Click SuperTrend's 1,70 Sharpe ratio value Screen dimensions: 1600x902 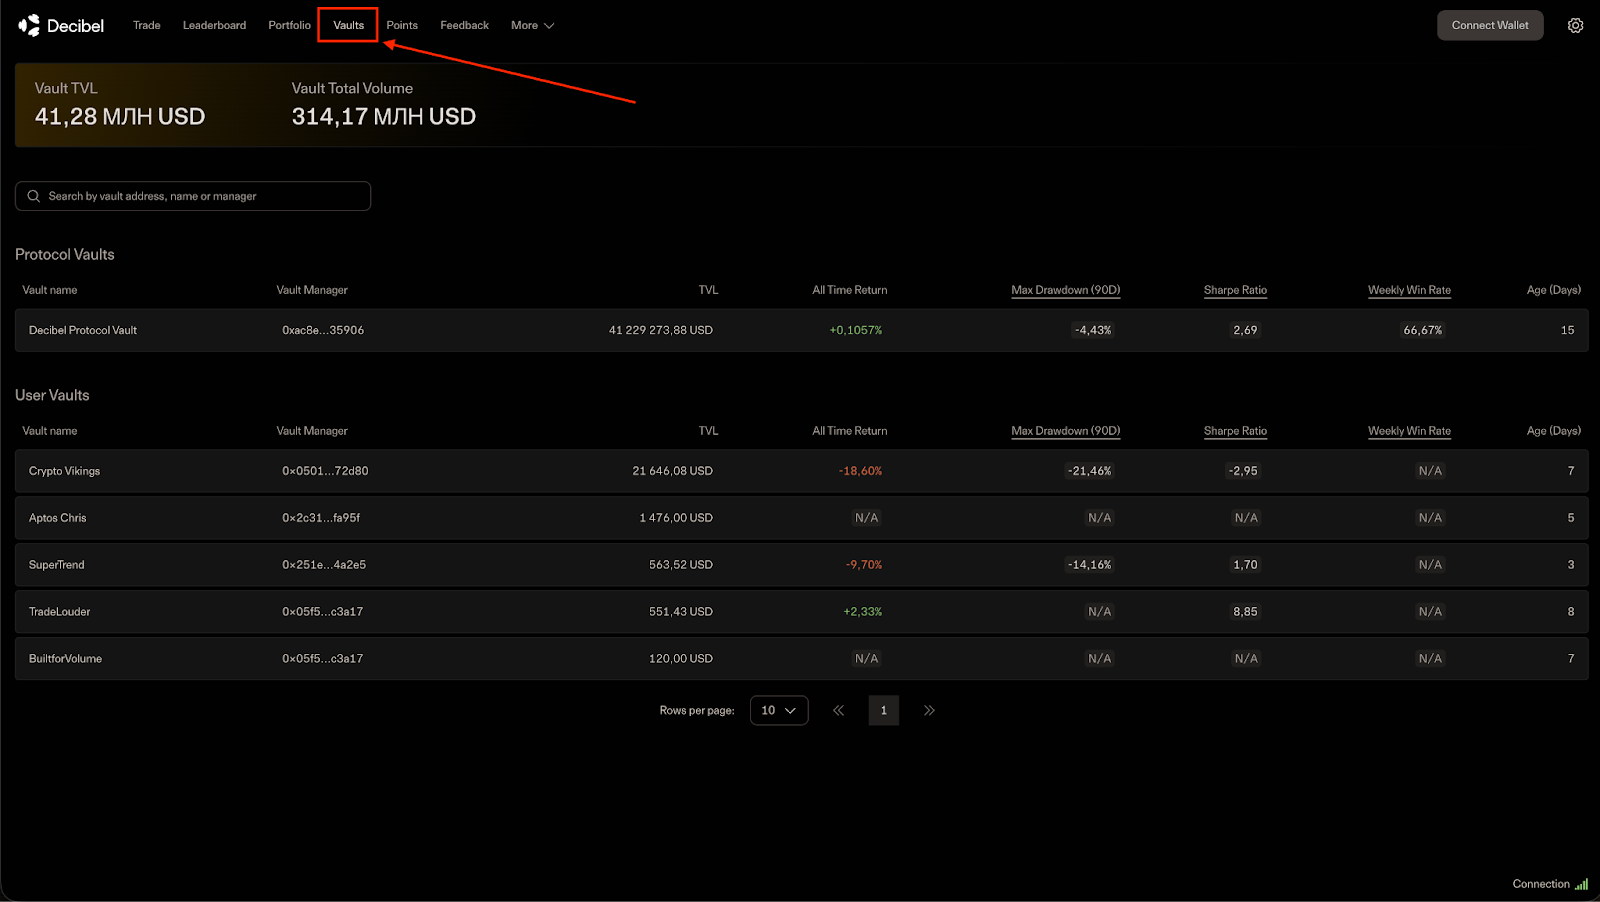click(1245, 565)
